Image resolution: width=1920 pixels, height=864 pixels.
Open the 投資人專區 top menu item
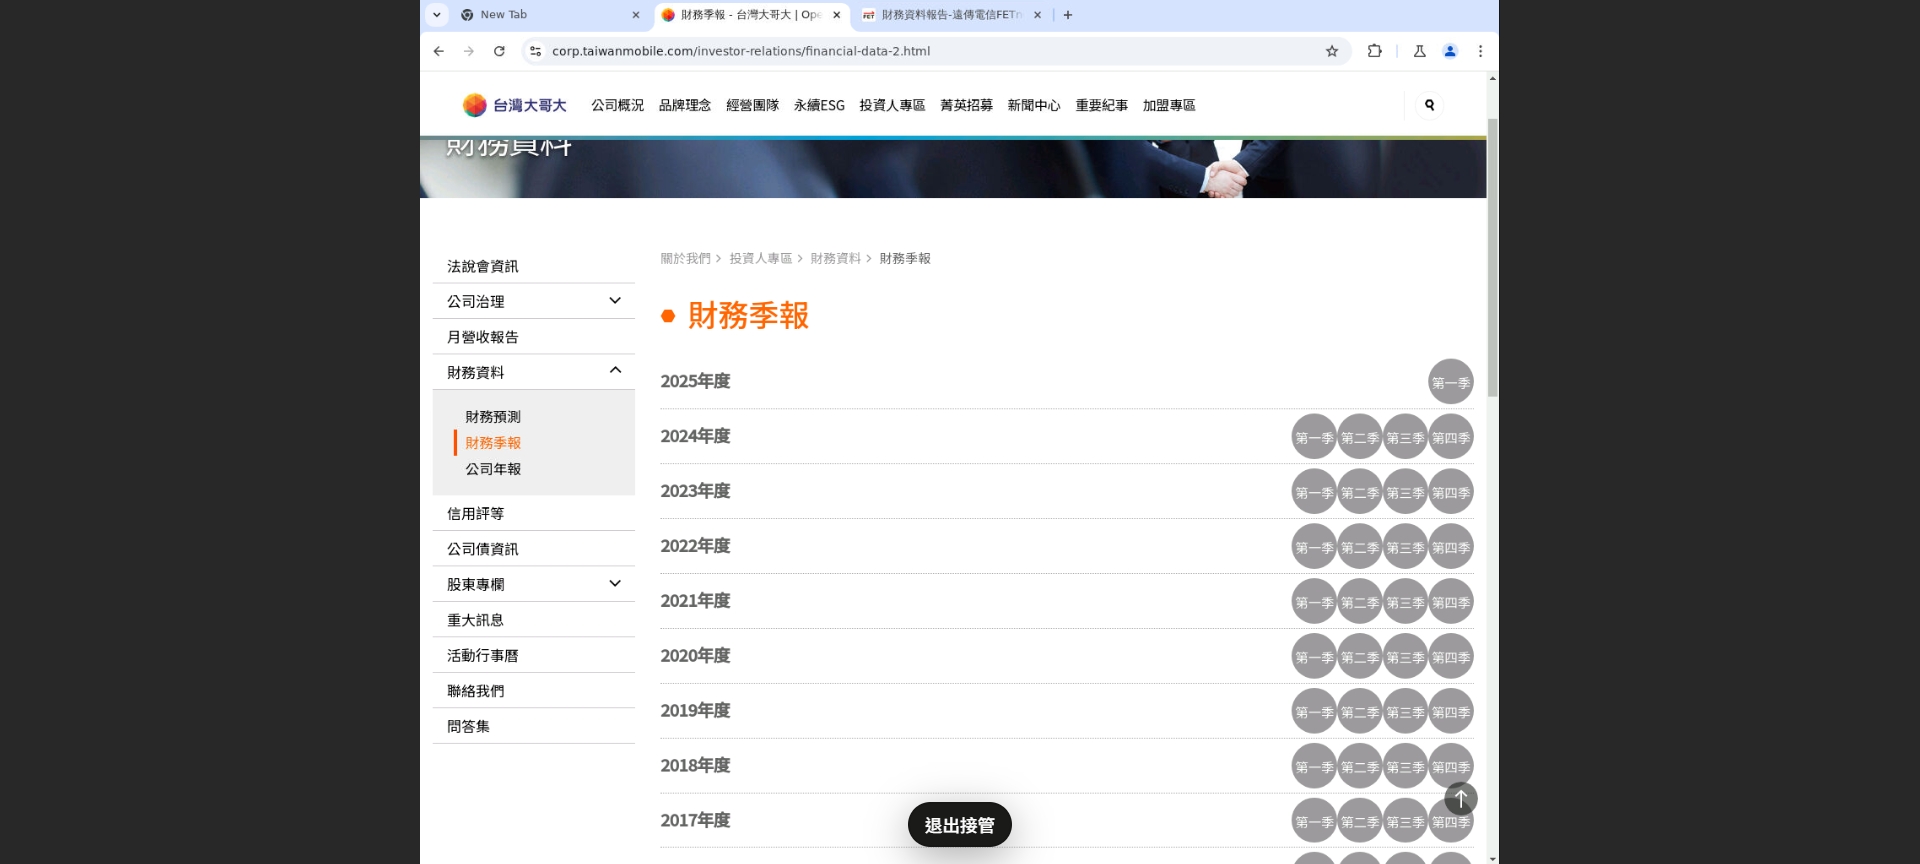pos(891,105)
